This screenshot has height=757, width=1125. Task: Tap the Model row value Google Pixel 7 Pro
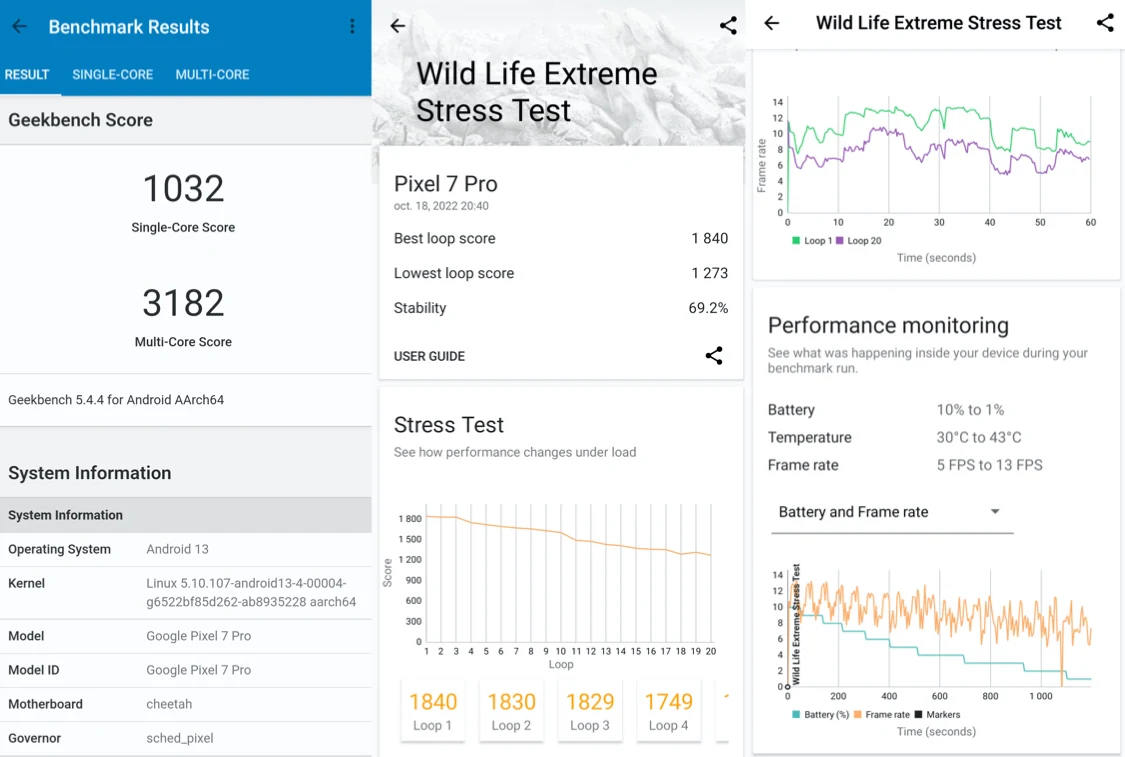(199, 636)
